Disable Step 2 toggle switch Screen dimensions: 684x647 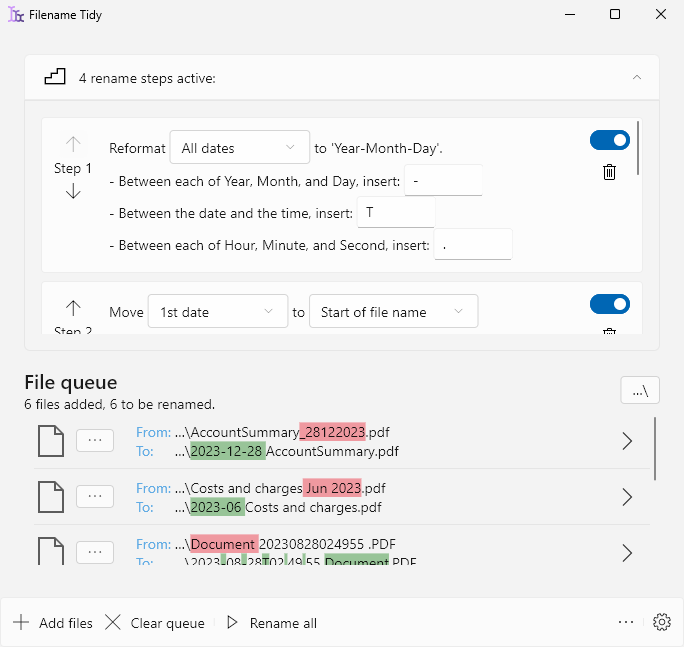click(x=609, y=303)
